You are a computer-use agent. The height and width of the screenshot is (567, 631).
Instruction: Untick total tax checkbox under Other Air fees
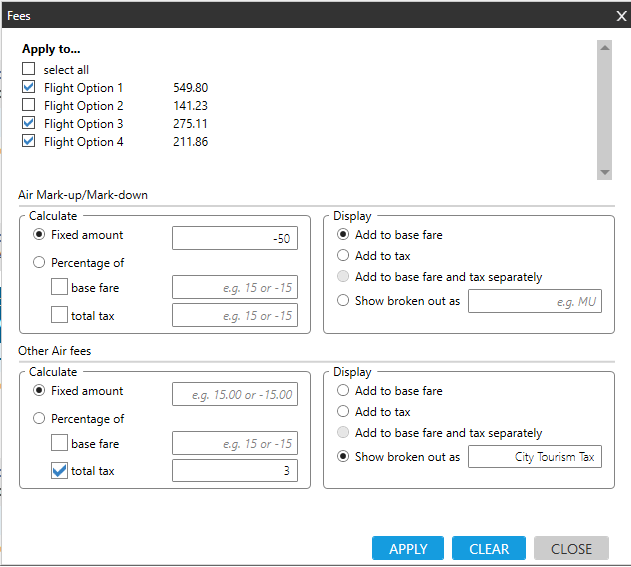point(59,470)
